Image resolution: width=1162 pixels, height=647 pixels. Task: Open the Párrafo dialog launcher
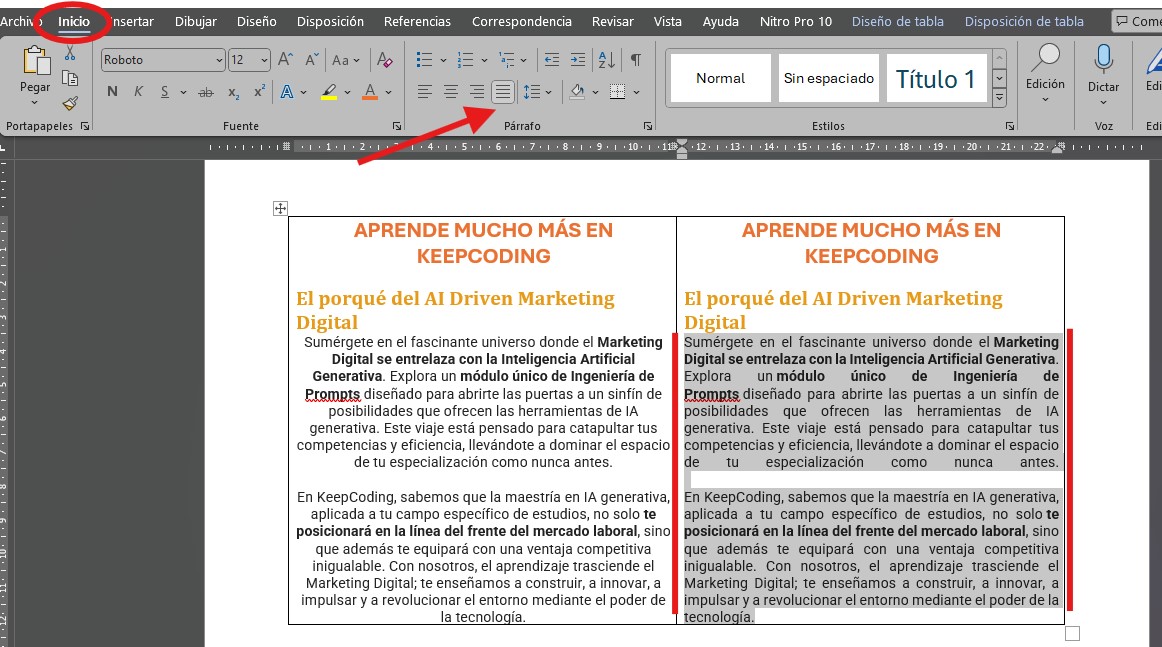[648, 126]
